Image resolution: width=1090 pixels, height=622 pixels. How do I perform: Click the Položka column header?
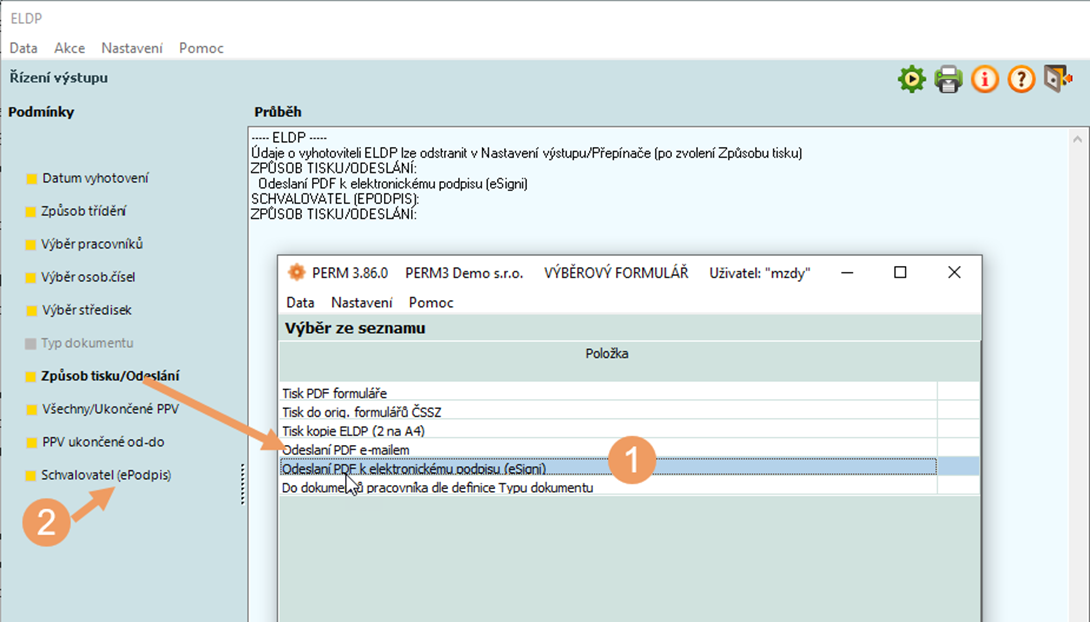click(607, 354)
